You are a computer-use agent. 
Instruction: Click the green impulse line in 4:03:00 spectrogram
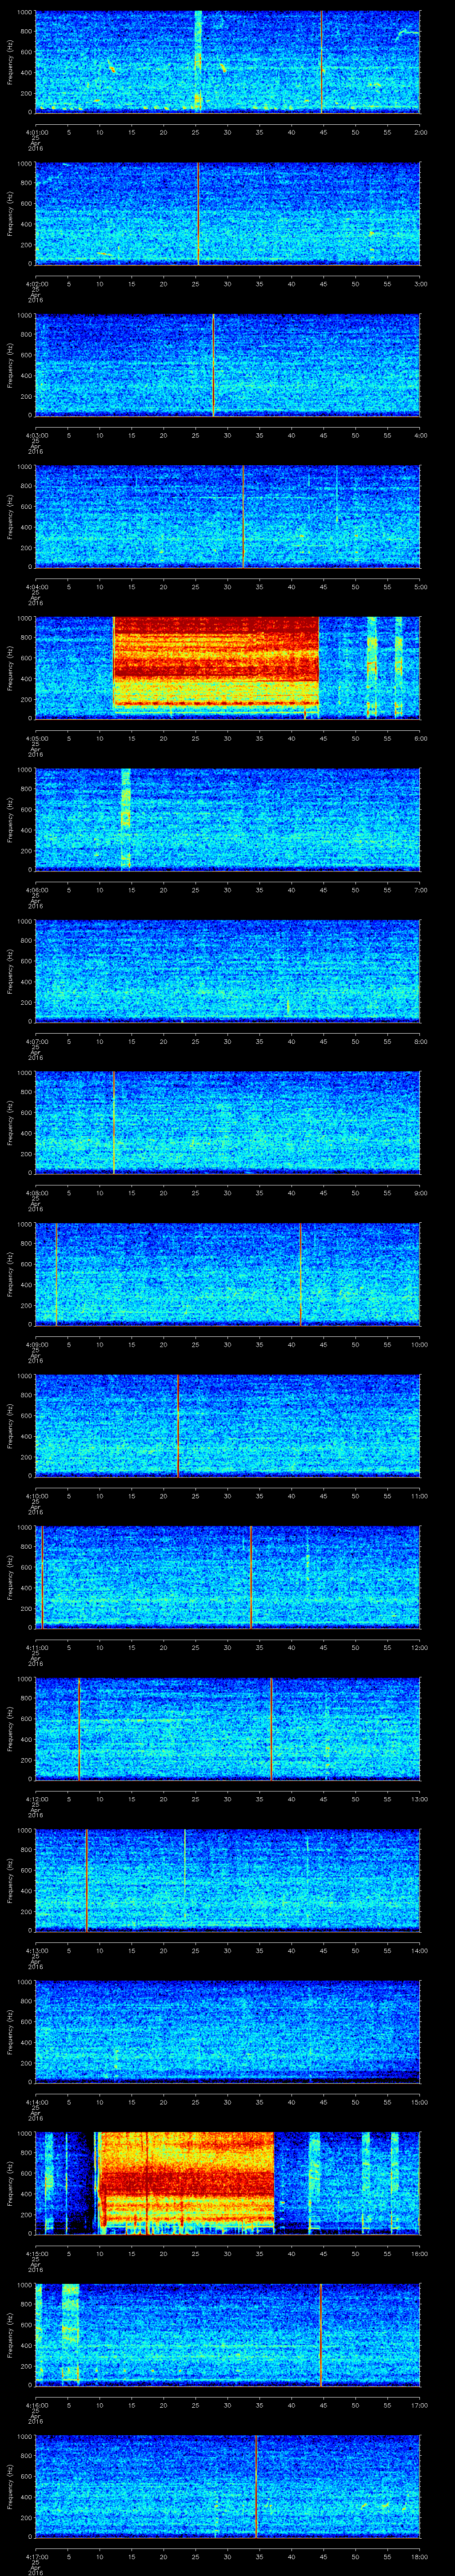coord(213,364)
